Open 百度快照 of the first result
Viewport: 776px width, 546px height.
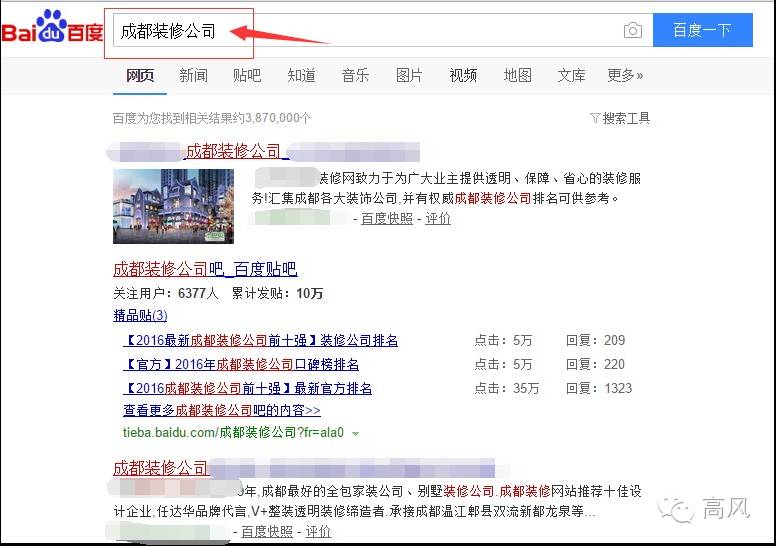(x=387, y=218)
